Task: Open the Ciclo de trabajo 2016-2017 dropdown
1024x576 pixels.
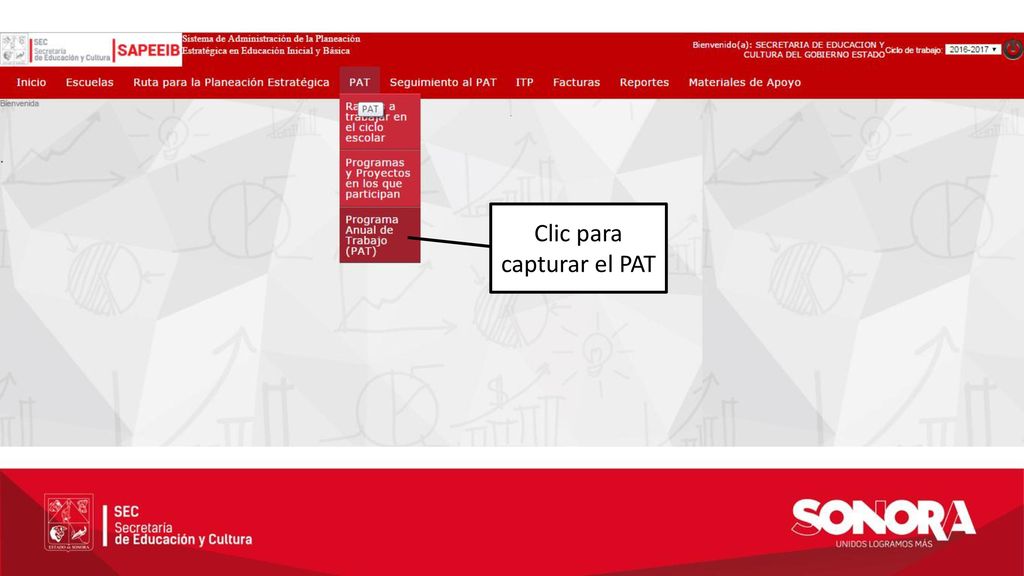Action: click(972, 50)
